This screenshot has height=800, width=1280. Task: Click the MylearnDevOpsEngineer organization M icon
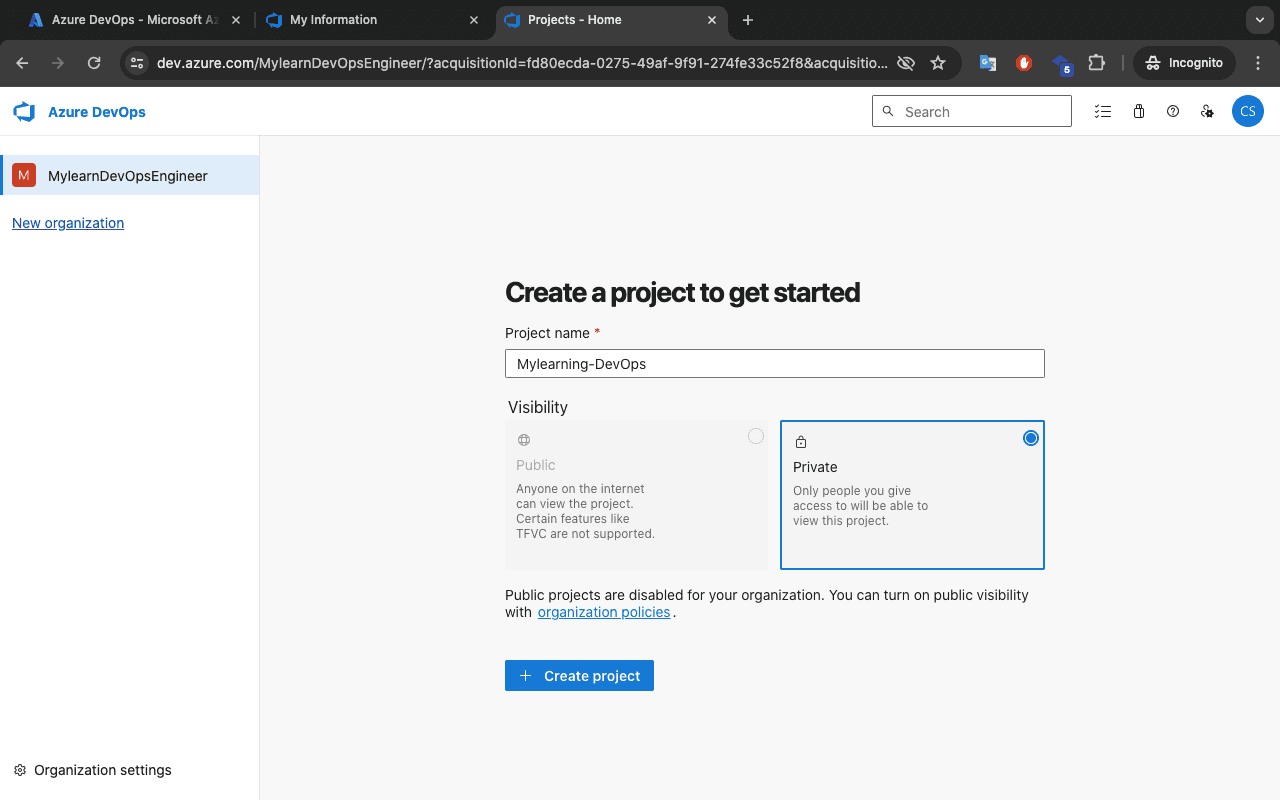[x=24, y=176]
